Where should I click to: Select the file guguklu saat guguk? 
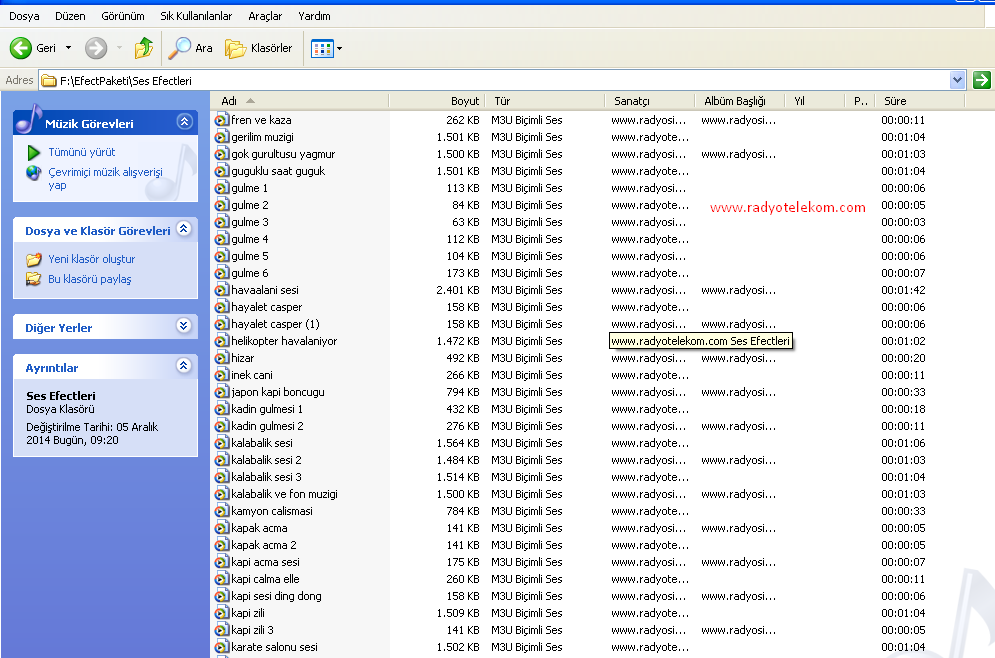(278, 171)
